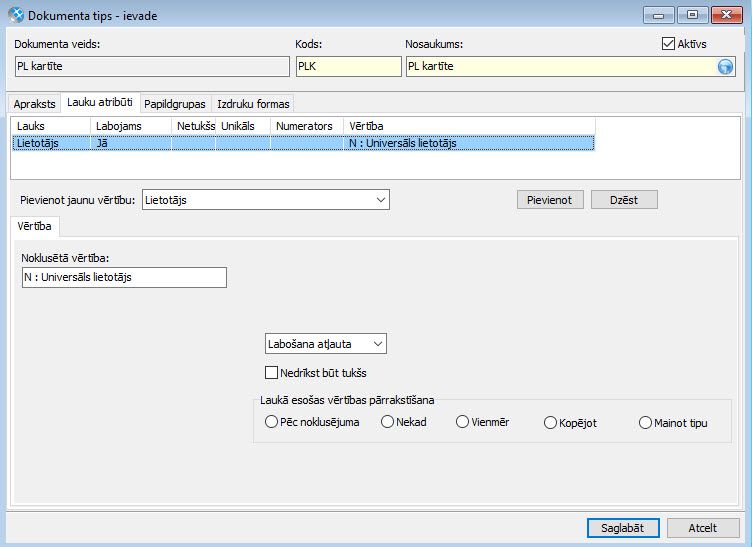Click the Dokumenta veids field

click(152, 66)
